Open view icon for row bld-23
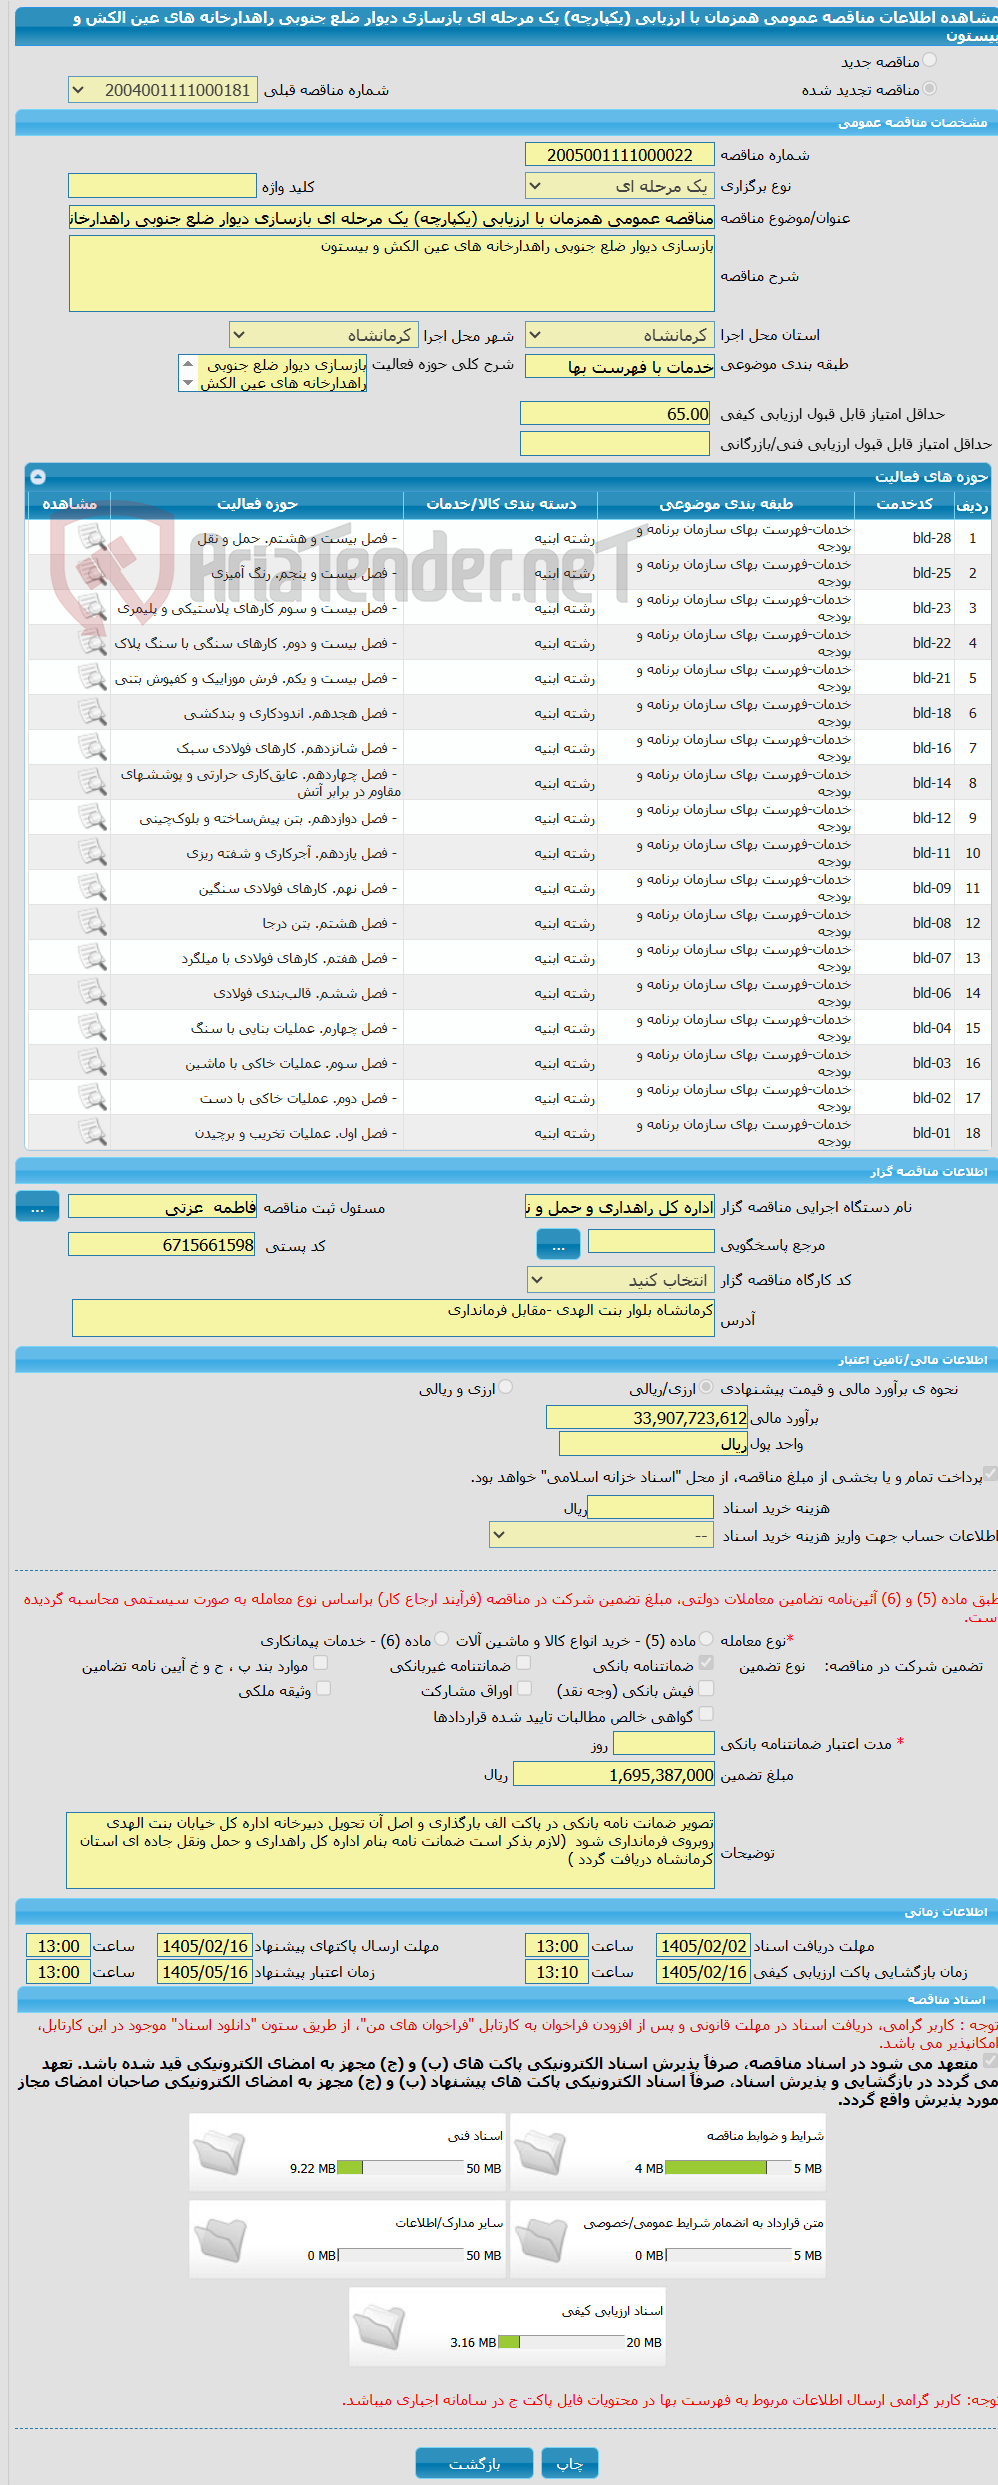998x2485 pixels. click(x=92, y=608)
